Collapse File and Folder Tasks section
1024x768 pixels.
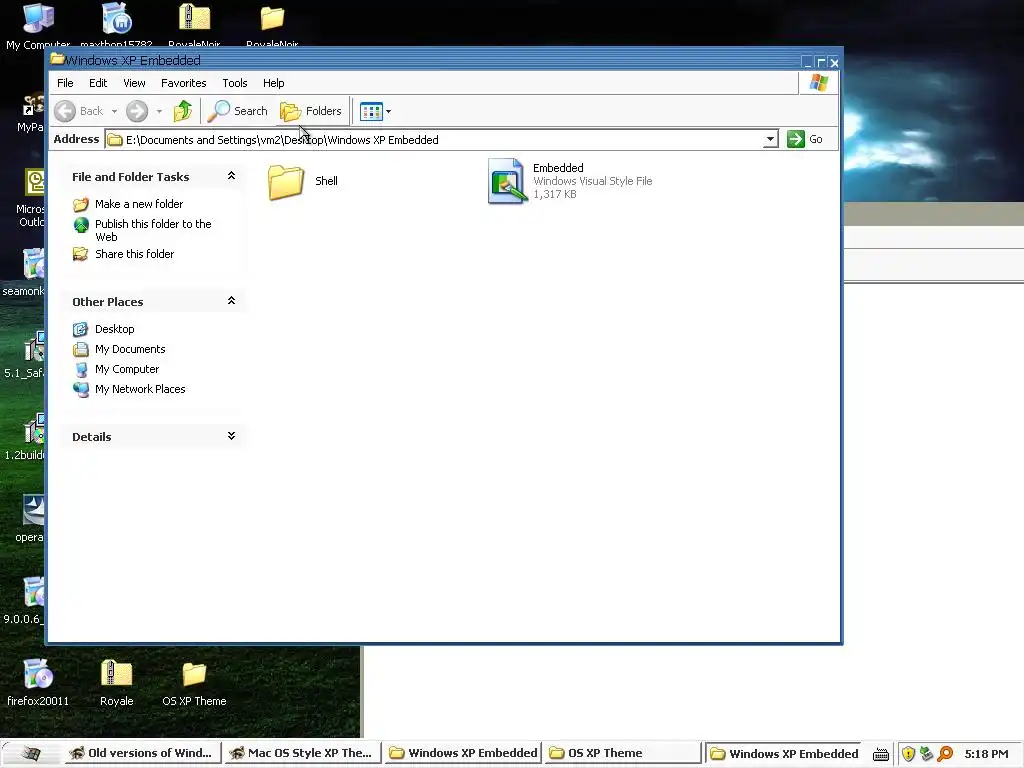(231, 176)
